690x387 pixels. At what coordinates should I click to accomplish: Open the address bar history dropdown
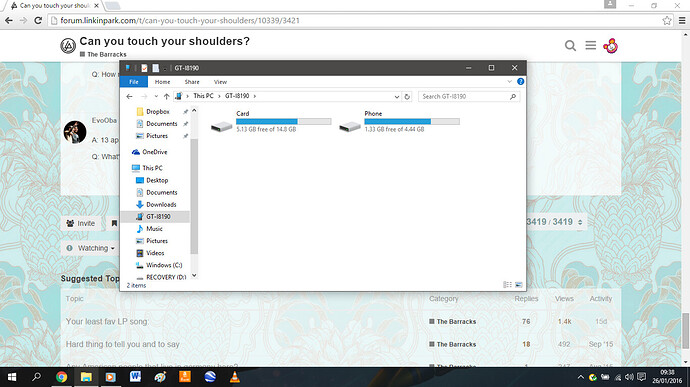coord(396,96)
